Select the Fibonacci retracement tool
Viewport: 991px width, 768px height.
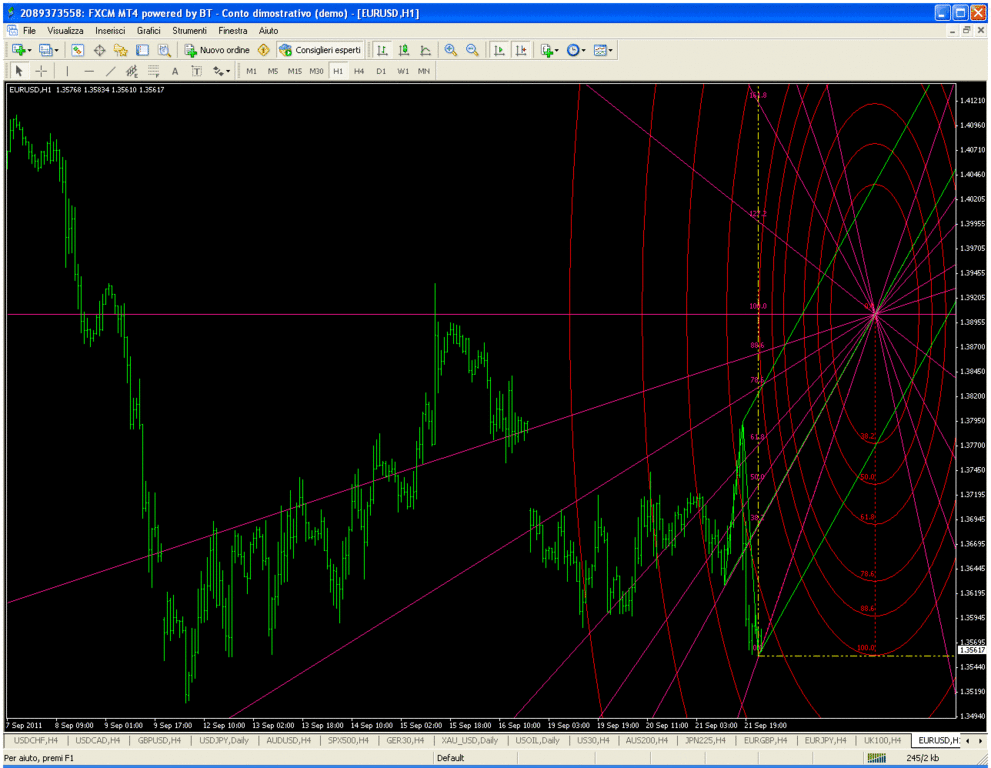coord(153,71)
